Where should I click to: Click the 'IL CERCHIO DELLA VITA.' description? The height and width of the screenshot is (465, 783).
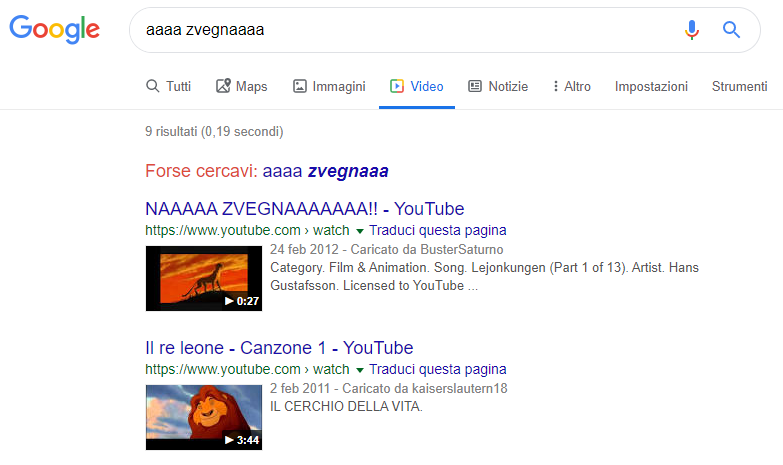click(x=346, y=407)
